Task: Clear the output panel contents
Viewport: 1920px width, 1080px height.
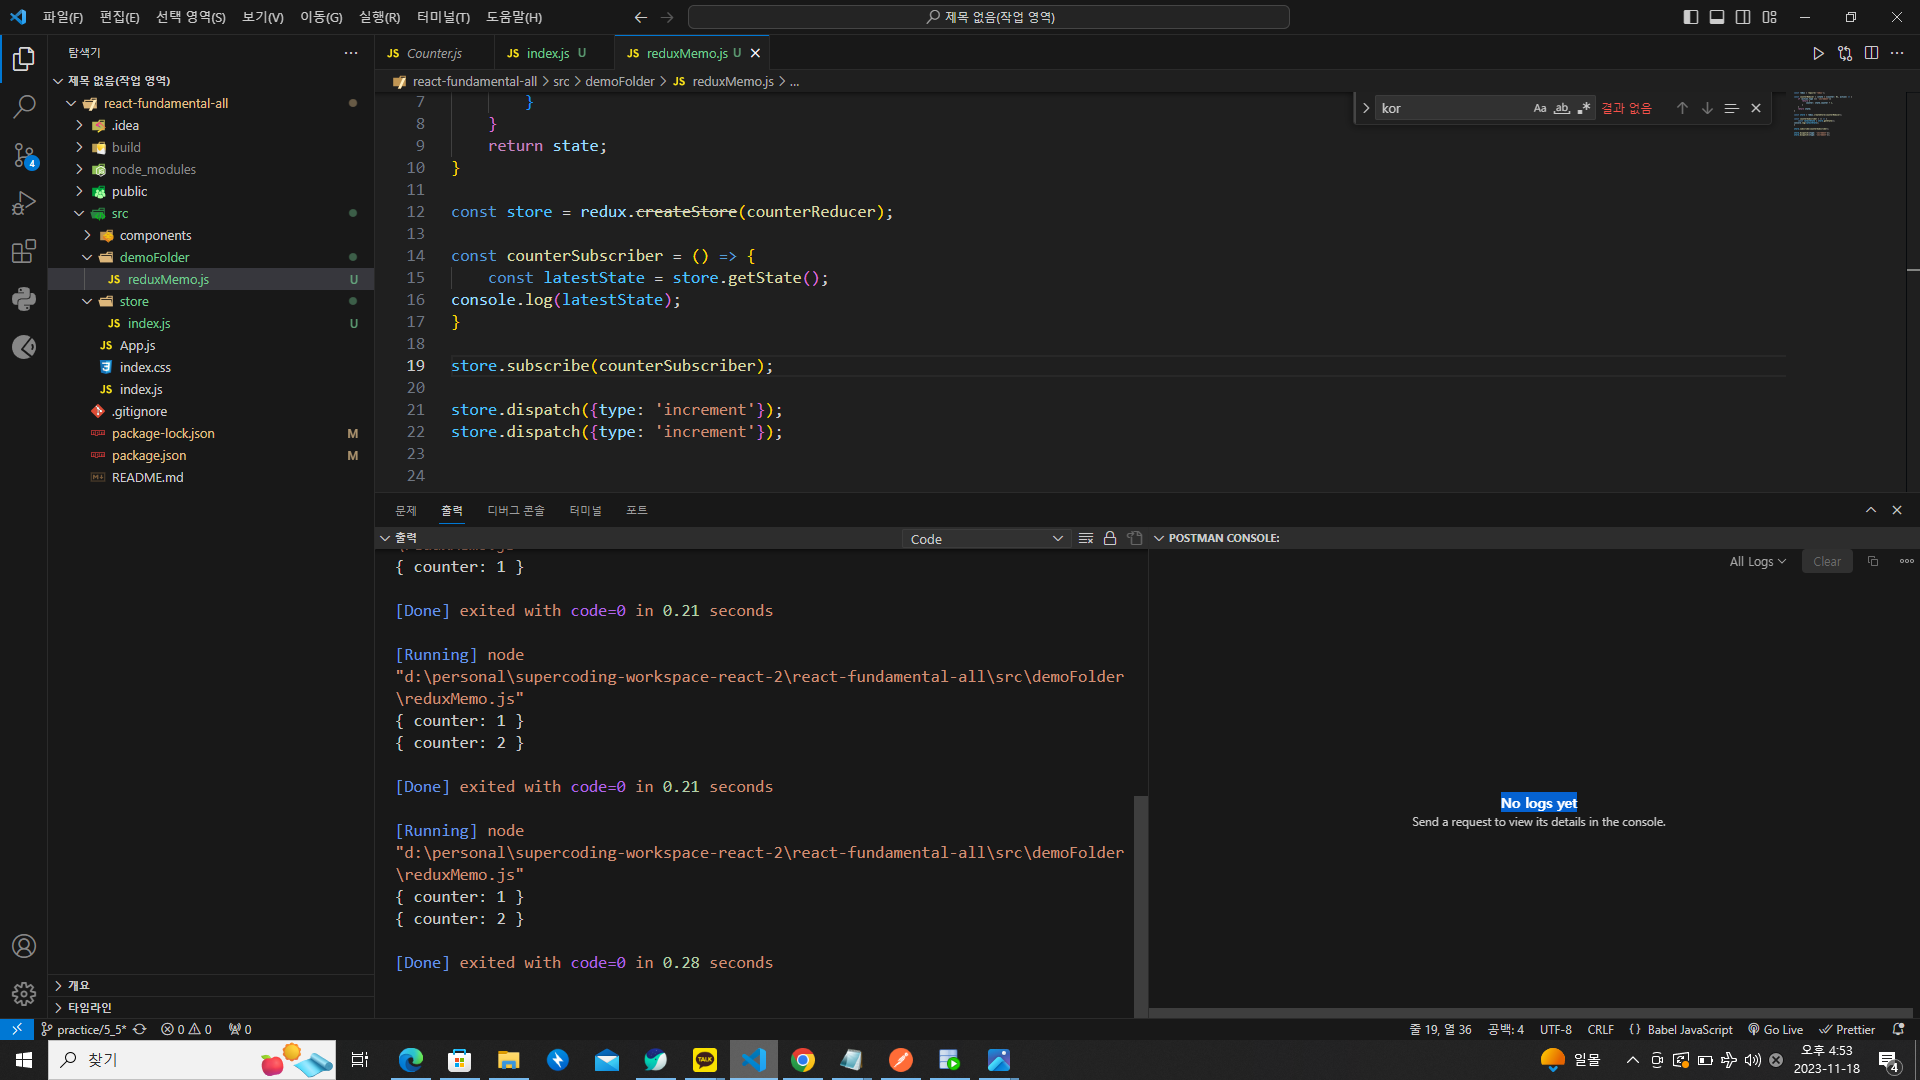Action: [1085, 539]
